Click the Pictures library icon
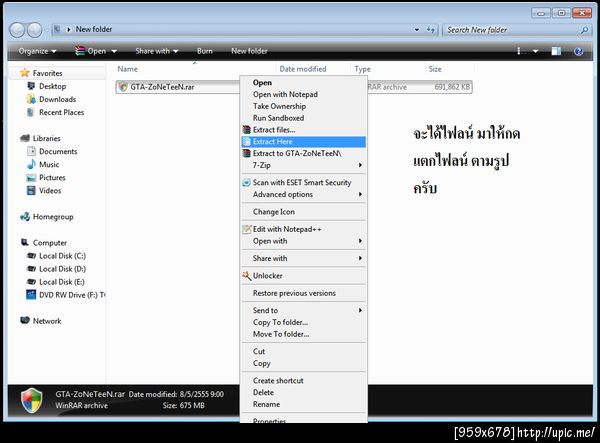This screenshot has height=443, width=600. pos(31,178)
